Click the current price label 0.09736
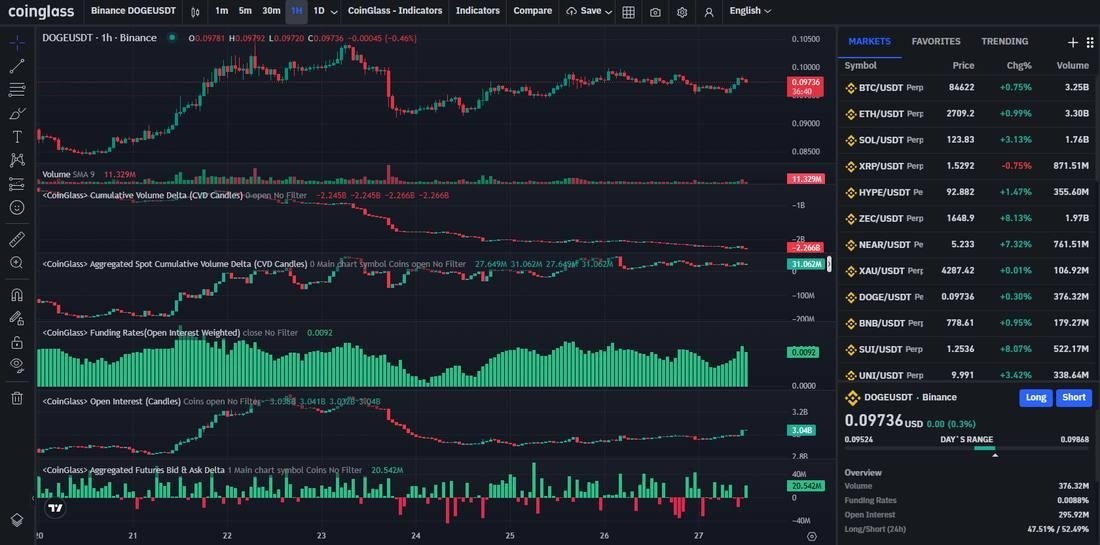Viewport: 1100px width, 545px height. point(805,86)
